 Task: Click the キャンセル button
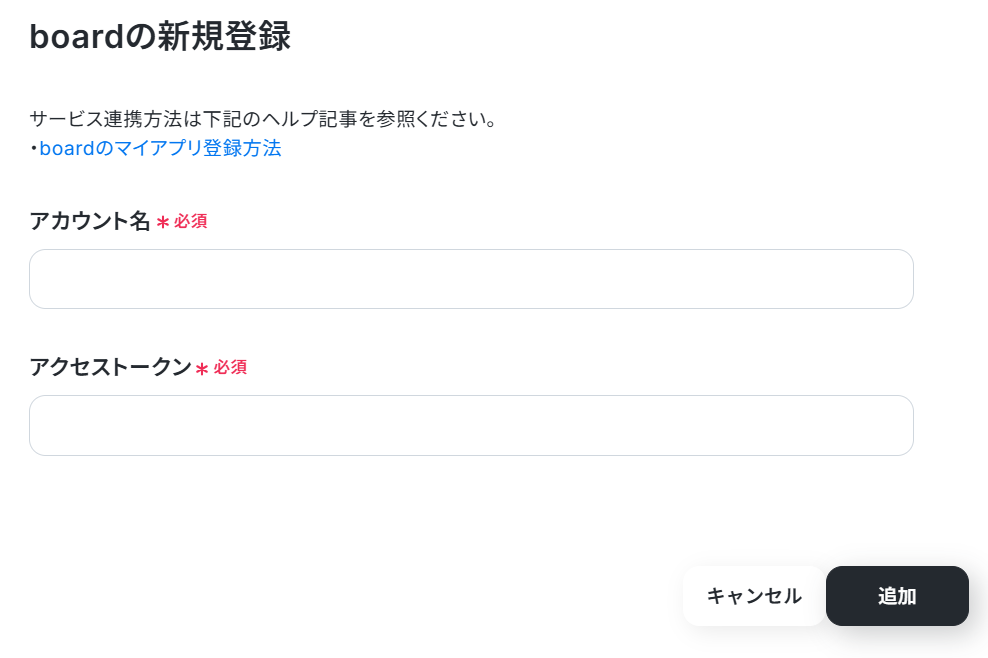pyautogui.click(x=754, y=596)
